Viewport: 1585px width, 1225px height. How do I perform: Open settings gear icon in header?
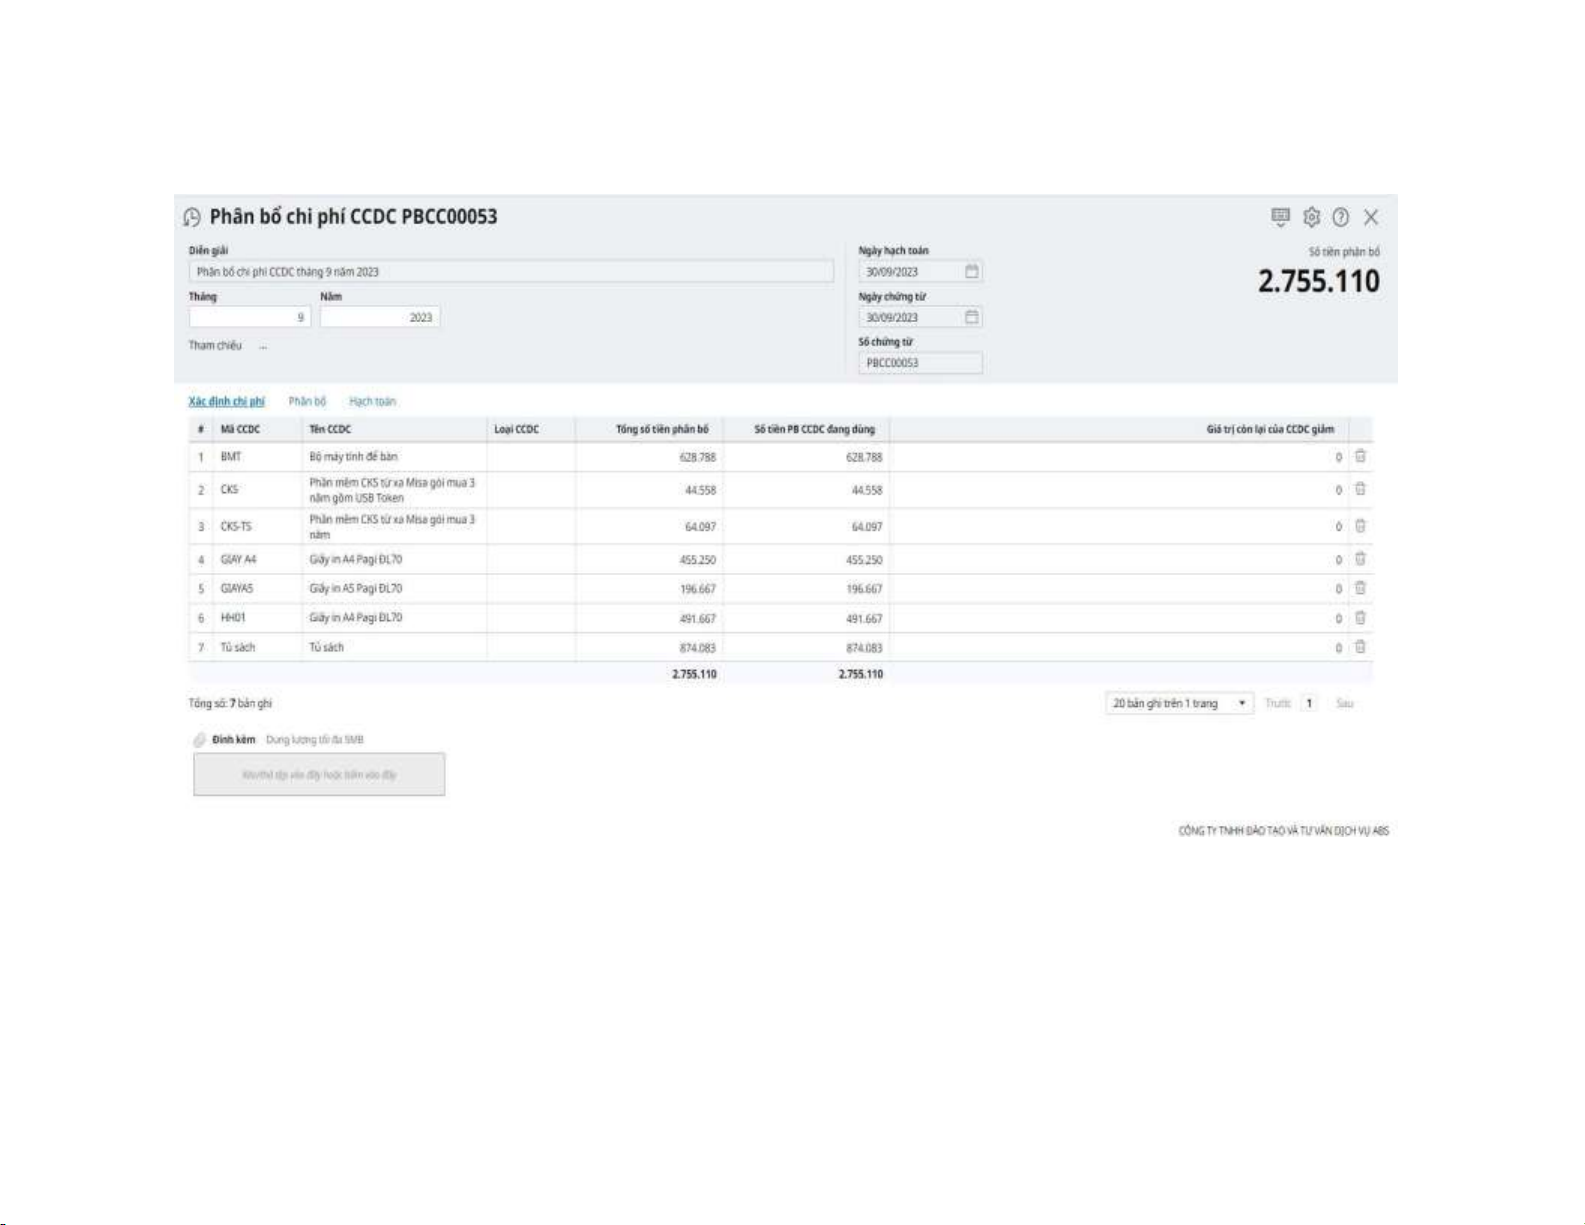pyautogui.click(x=1312, y=217)
